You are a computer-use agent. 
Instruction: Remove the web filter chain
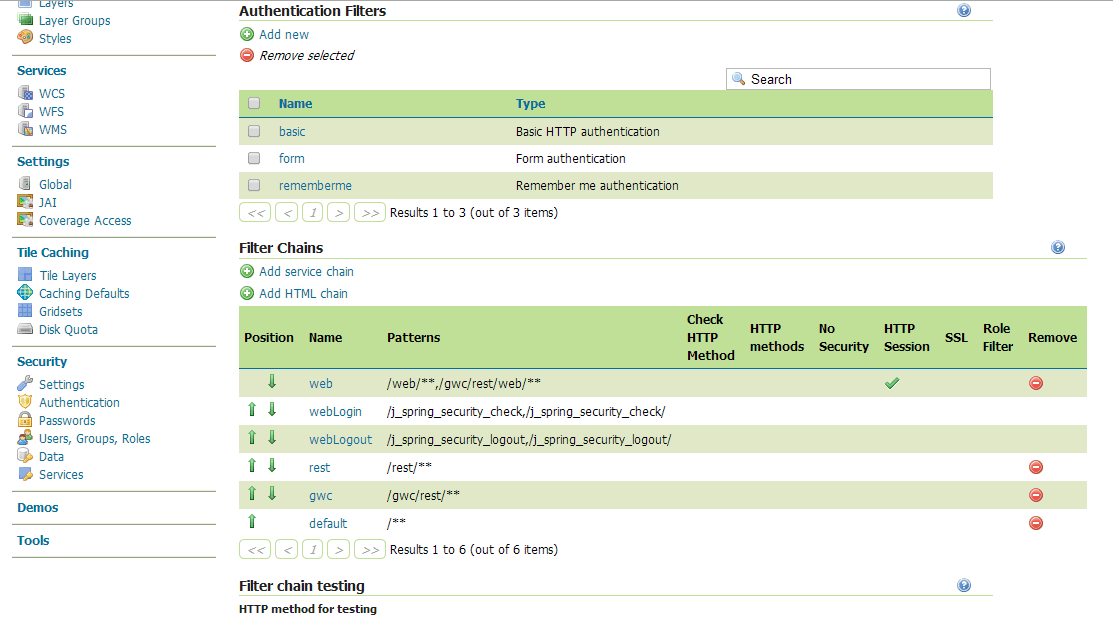tap(1036, 383)
